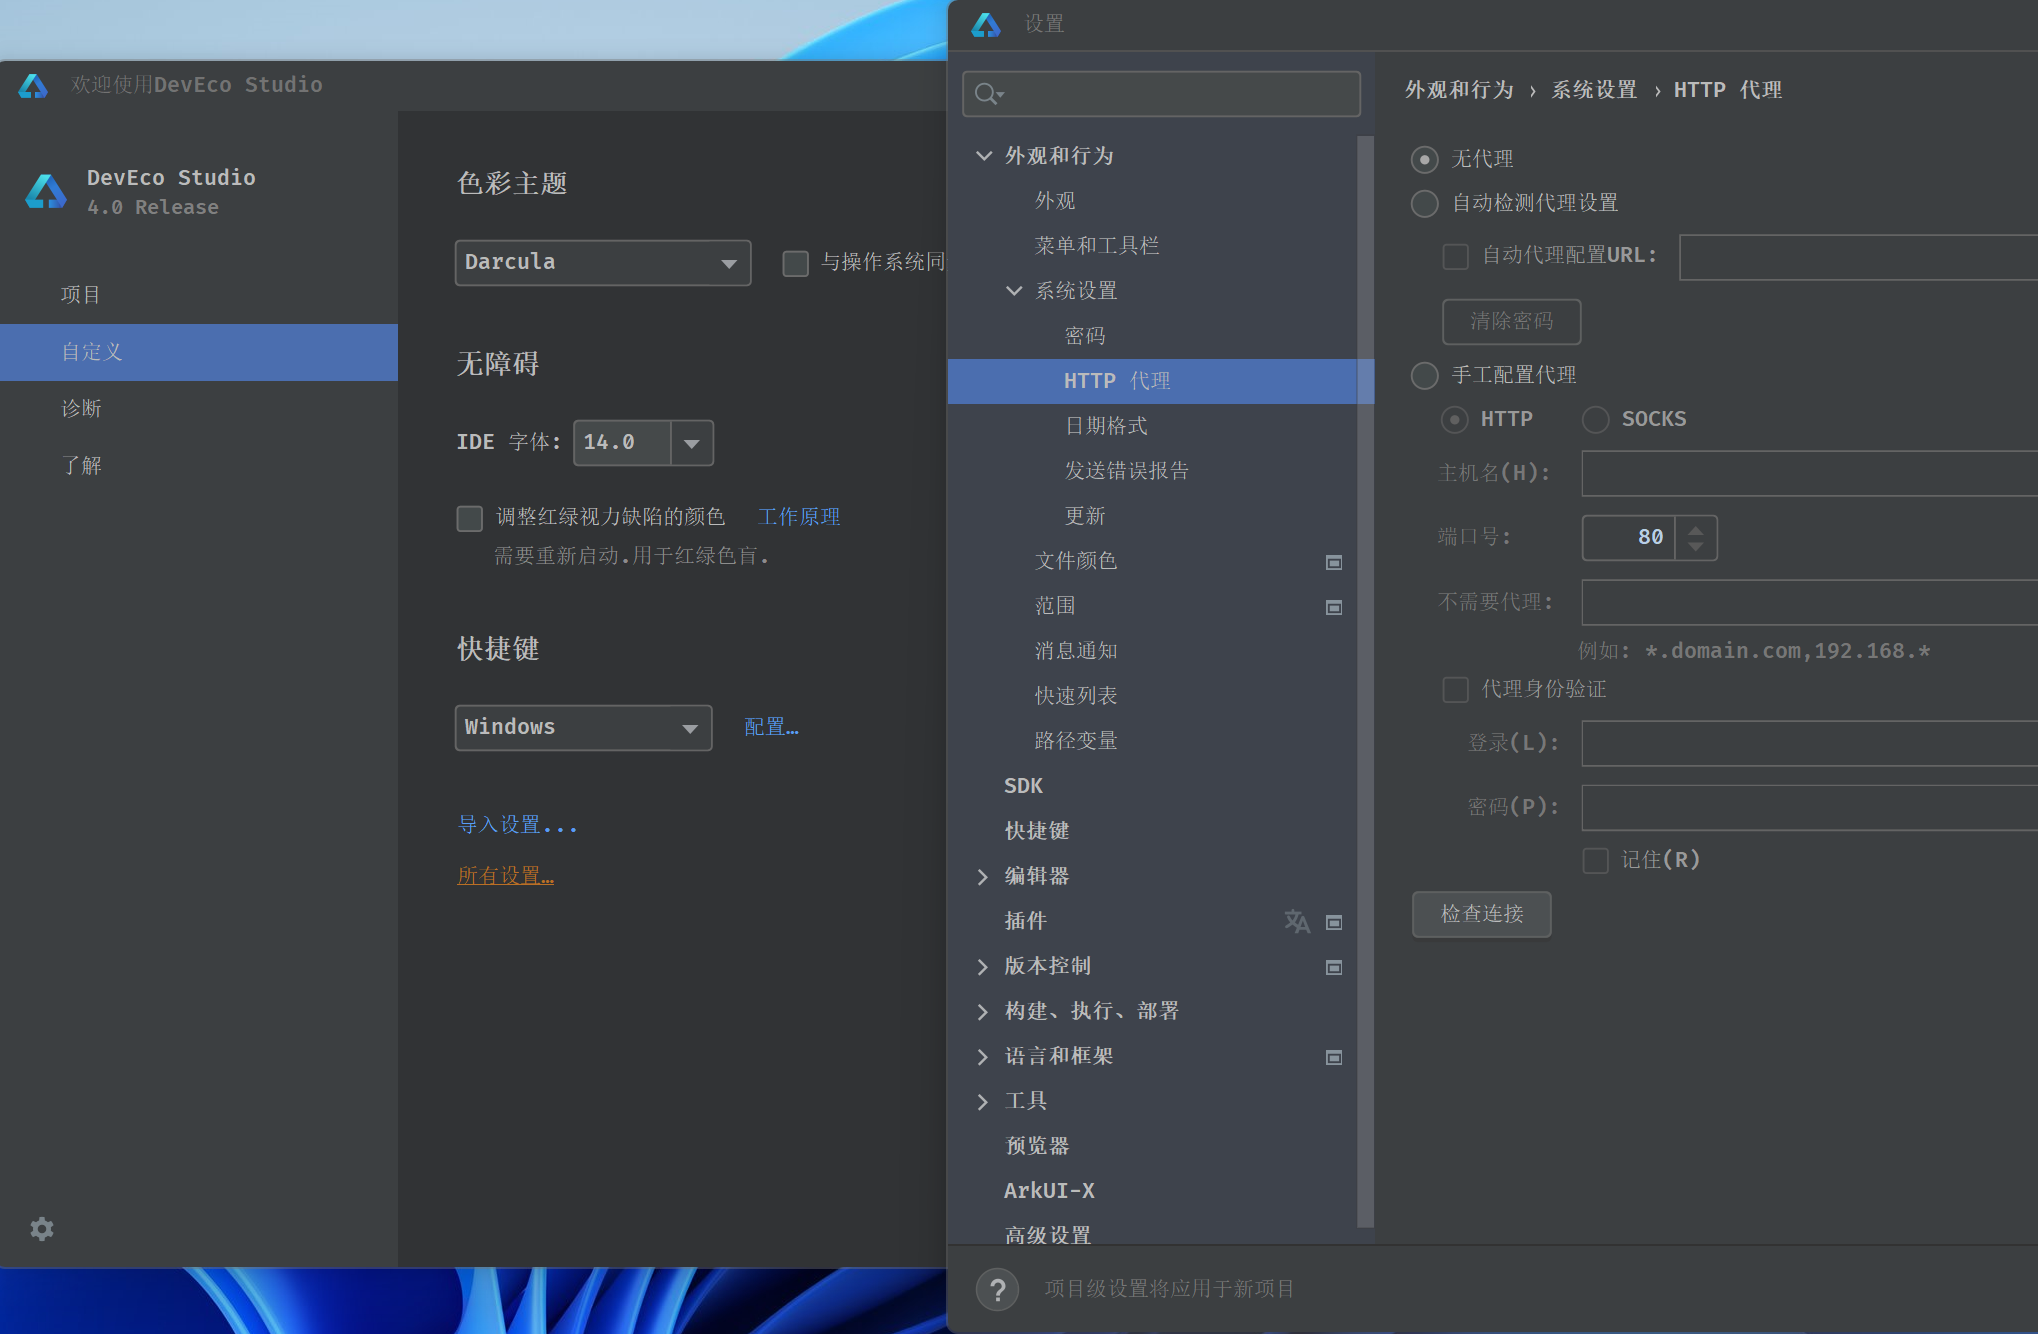
Task: Click the DevEco logo in the welcome title bar
Action: (33, 86)
